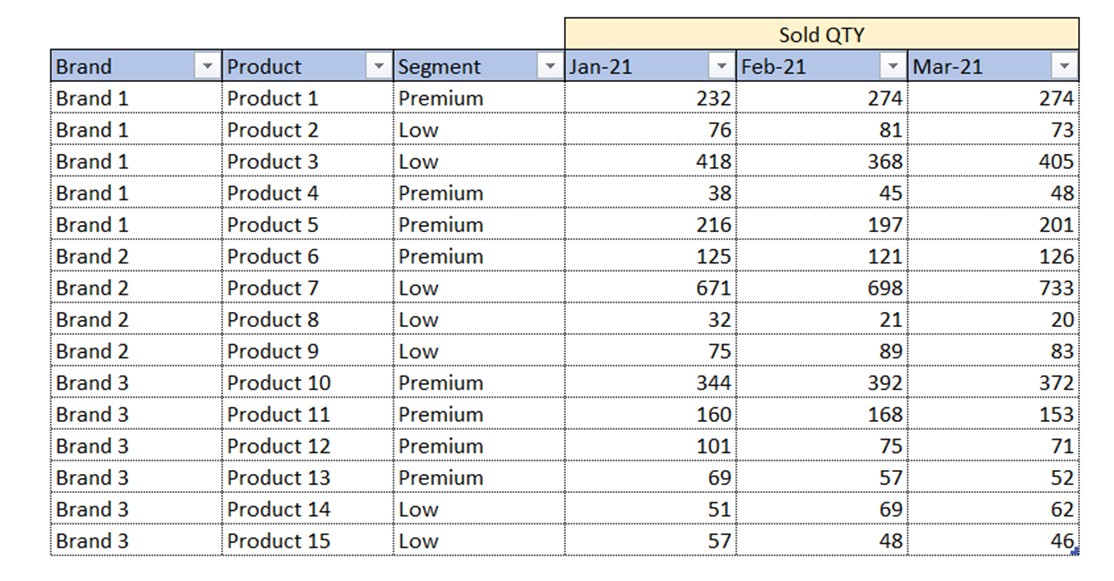The image size is (1114, 581).
Task: Click the Segment cell for Product 14
Action: (x=479, y=509)
